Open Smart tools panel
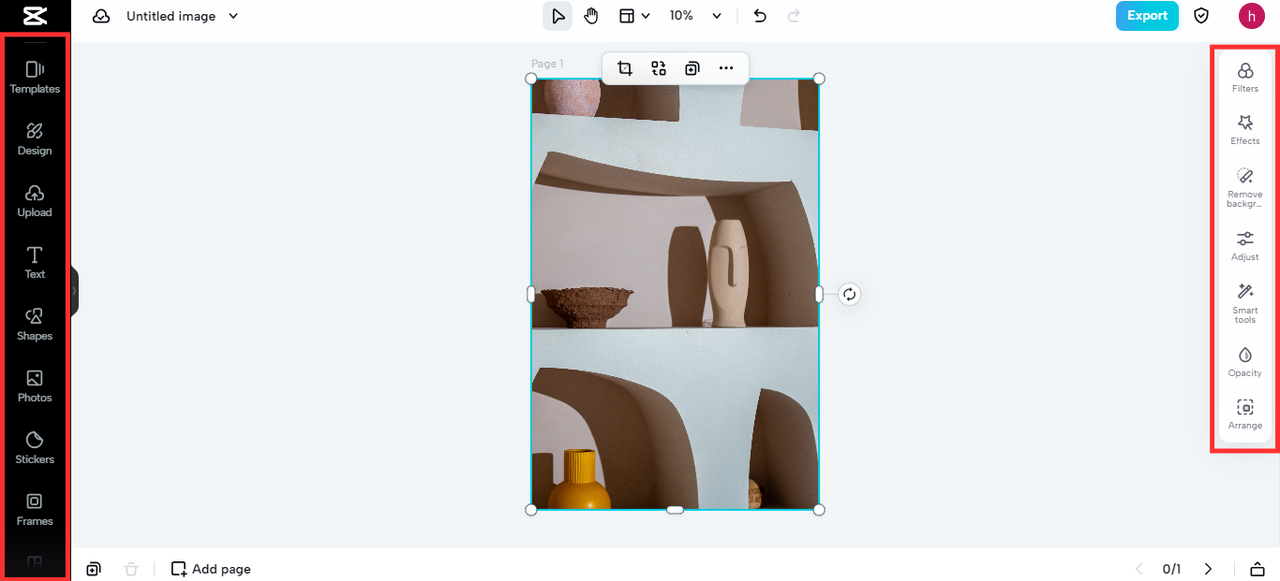Viewport: 1280px width, 581px height. (1245, 303)
